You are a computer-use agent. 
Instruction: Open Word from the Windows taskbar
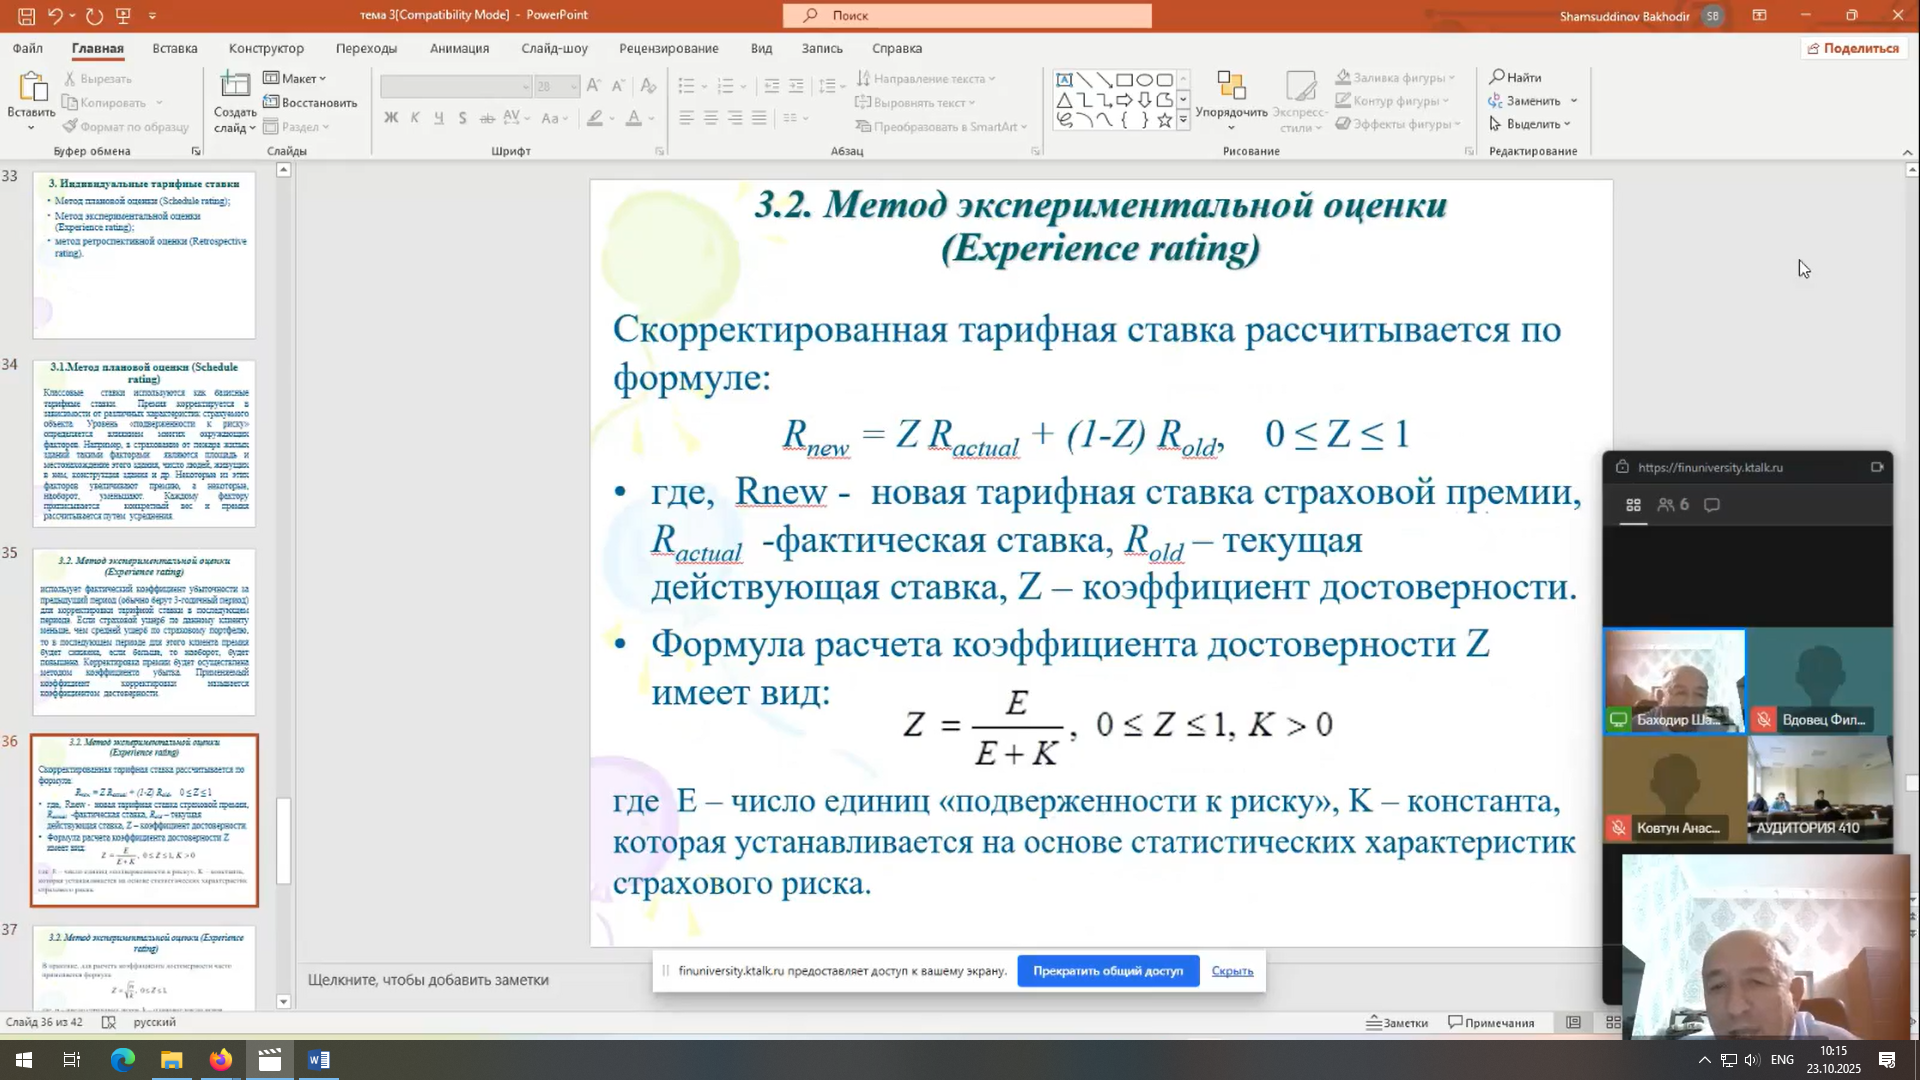[319, 1060]
